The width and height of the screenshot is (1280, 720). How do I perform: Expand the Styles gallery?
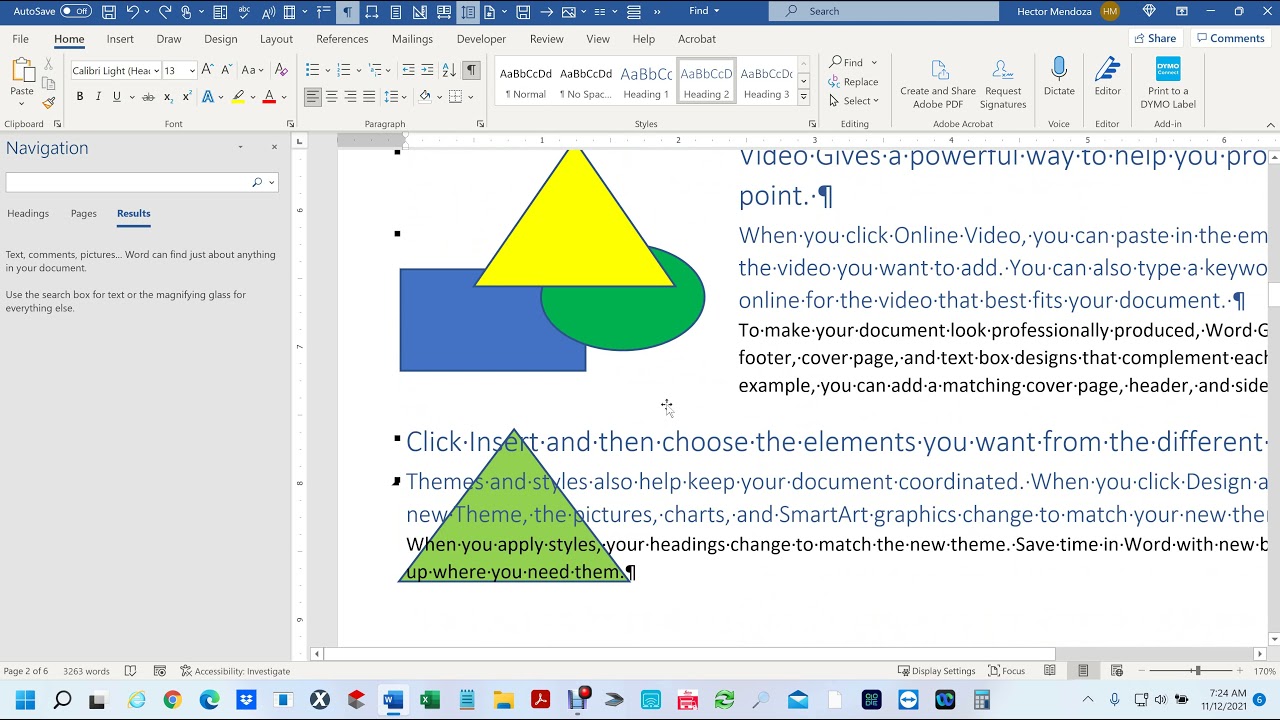click(x=803, y=98)
